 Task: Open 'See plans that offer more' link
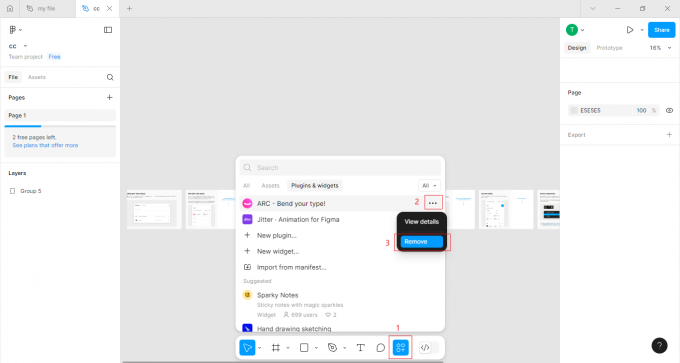46,145
